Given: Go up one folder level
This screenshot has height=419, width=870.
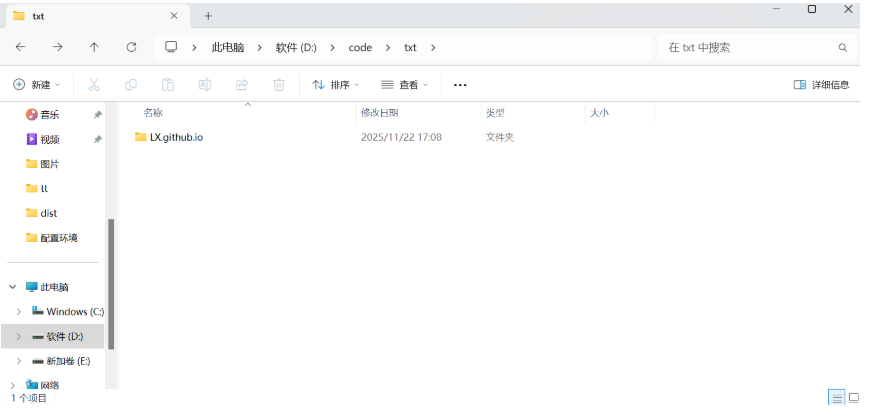Looking at the screenshot, I should (94, 47).
